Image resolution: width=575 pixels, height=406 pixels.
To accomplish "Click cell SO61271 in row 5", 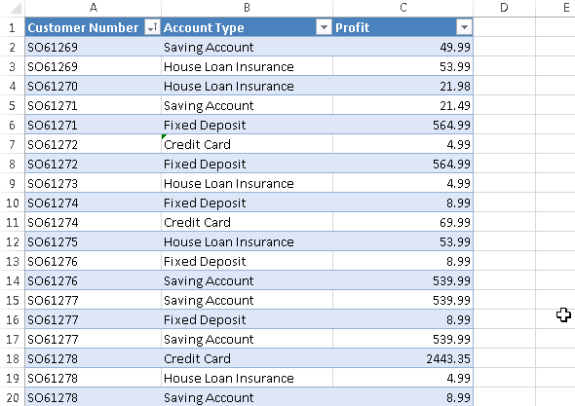I will tap(93, 105).
